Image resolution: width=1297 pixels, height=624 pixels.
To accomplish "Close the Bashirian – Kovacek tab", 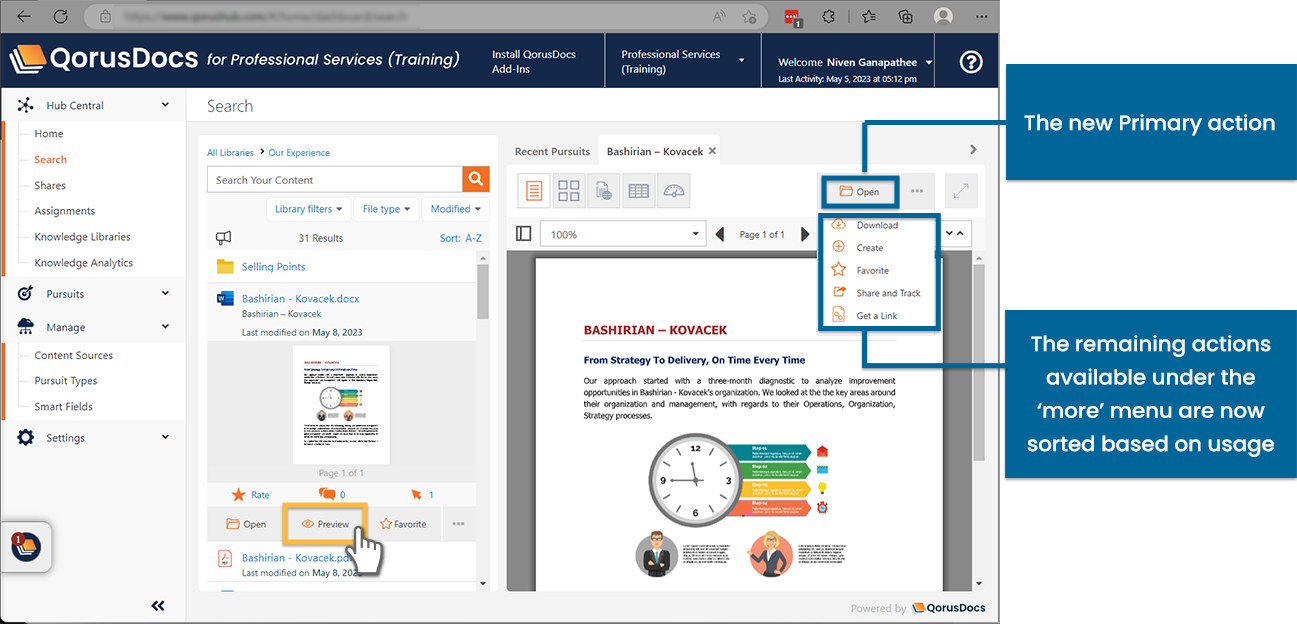I will click(x=712, y=151).
